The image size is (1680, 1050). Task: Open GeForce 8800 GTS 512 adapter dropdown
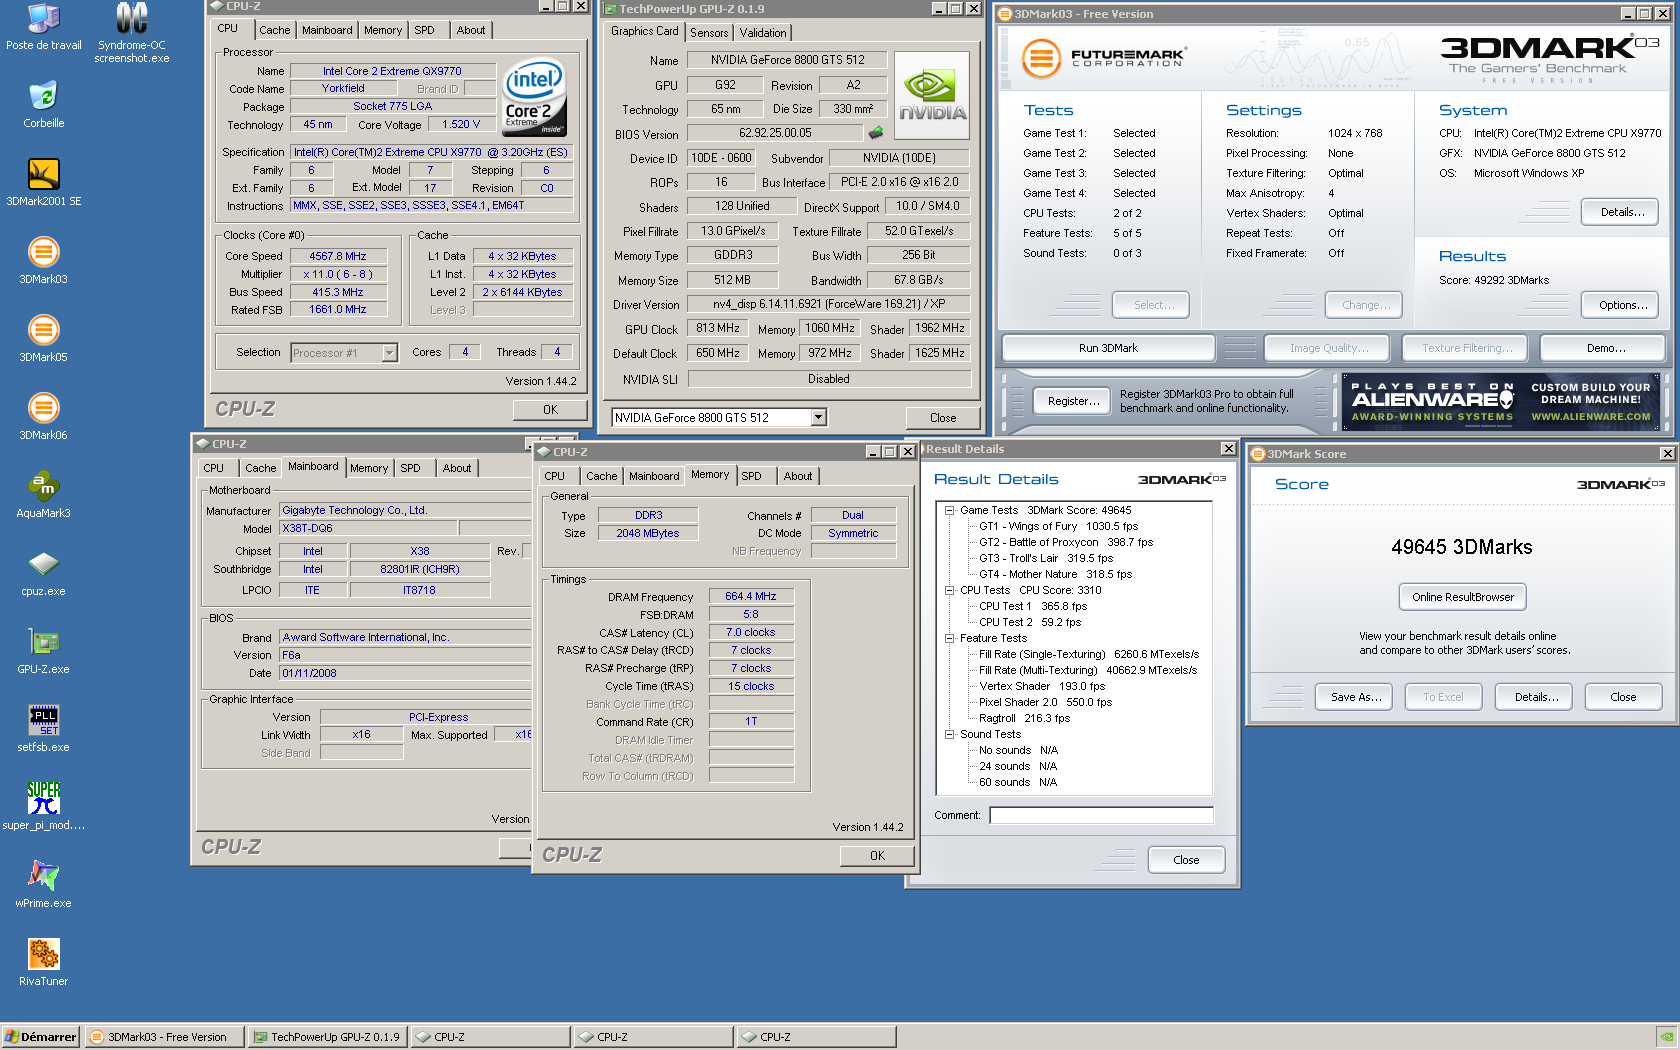click(818, 417)
